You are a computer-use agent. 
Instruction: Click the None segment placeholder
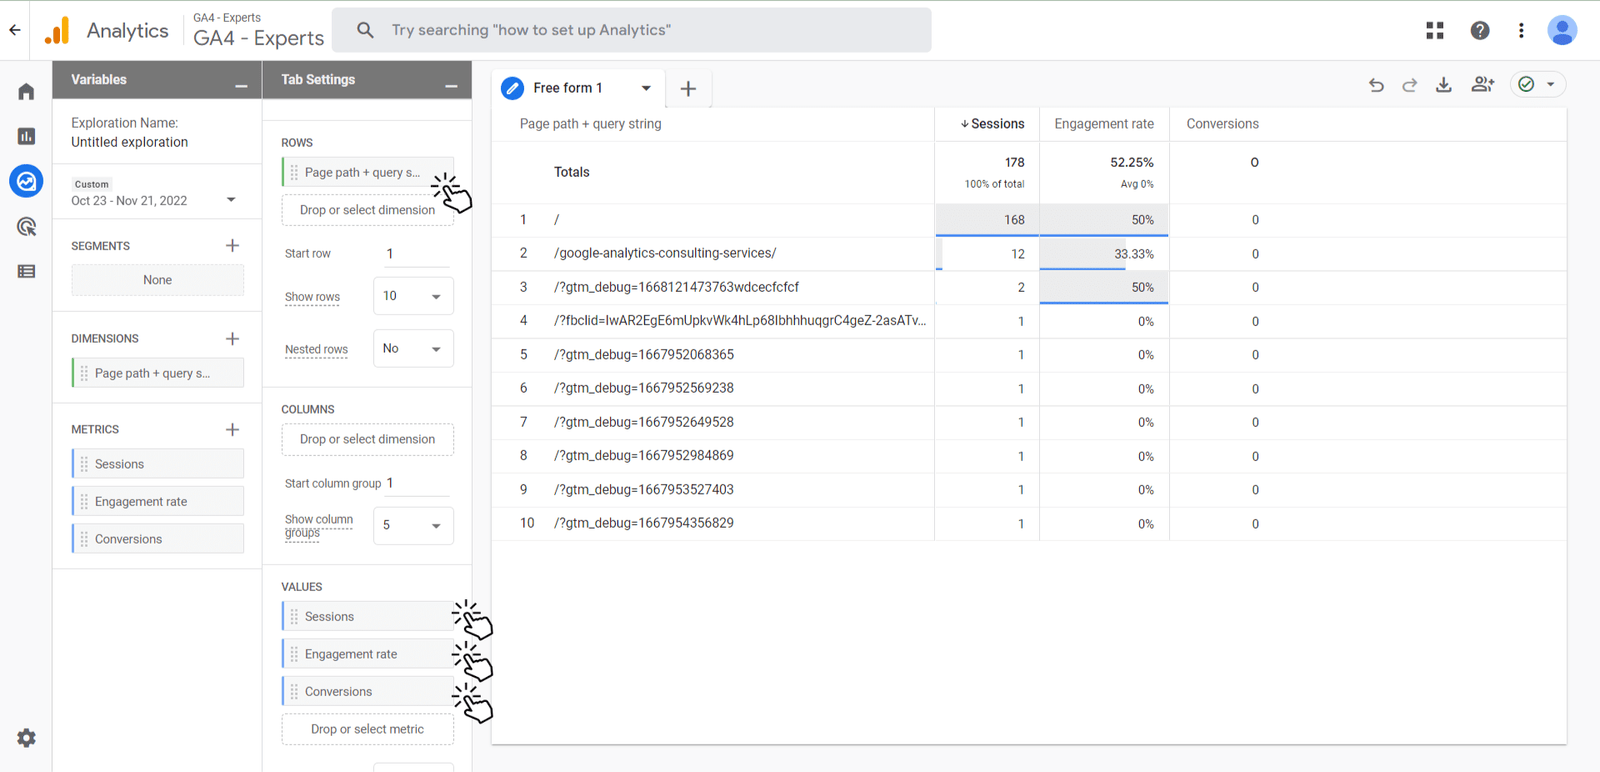point(157,280)
